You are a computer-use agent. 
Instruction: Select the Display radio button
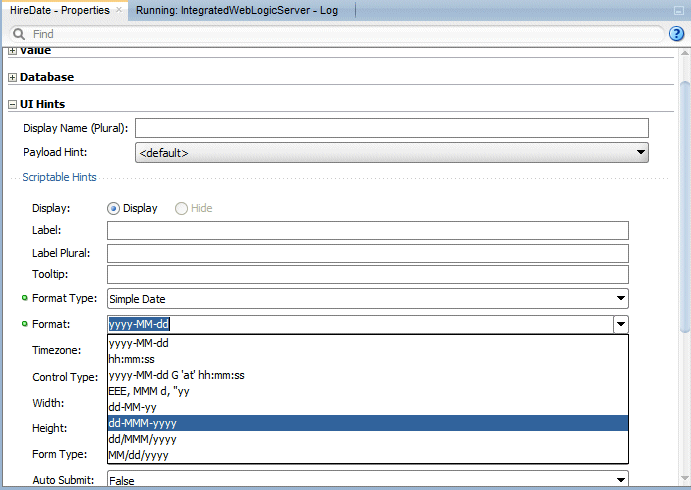point(113,208)
